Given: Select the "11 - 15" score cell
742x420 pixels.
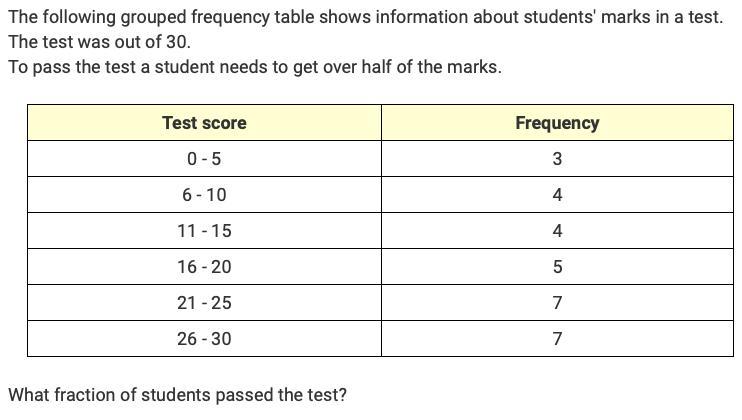Looking at the screenshot, I should click(204, 231).
